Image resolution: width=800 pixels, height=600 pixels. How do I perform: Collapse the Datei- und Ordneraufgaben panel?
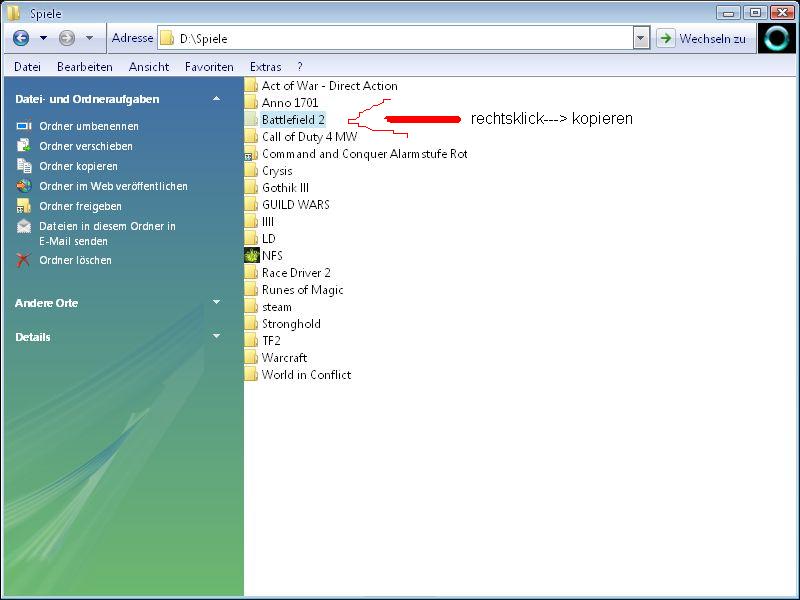(x=216, y=98)
